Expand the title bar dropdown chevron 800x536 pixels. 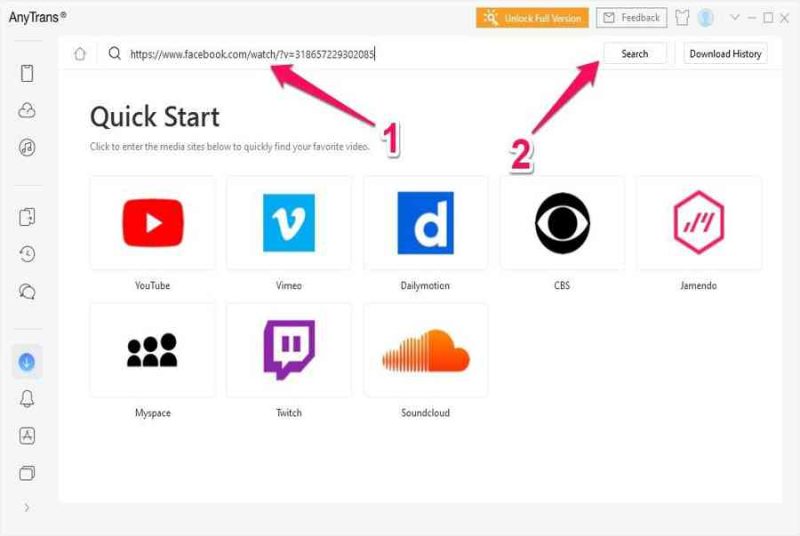[x=734, y=17]
